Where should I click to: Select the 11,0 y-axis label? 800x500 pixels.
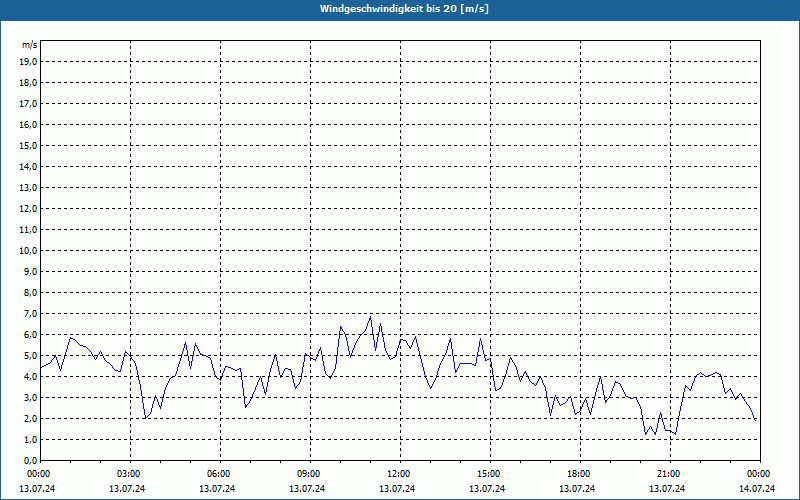[28, 230]
